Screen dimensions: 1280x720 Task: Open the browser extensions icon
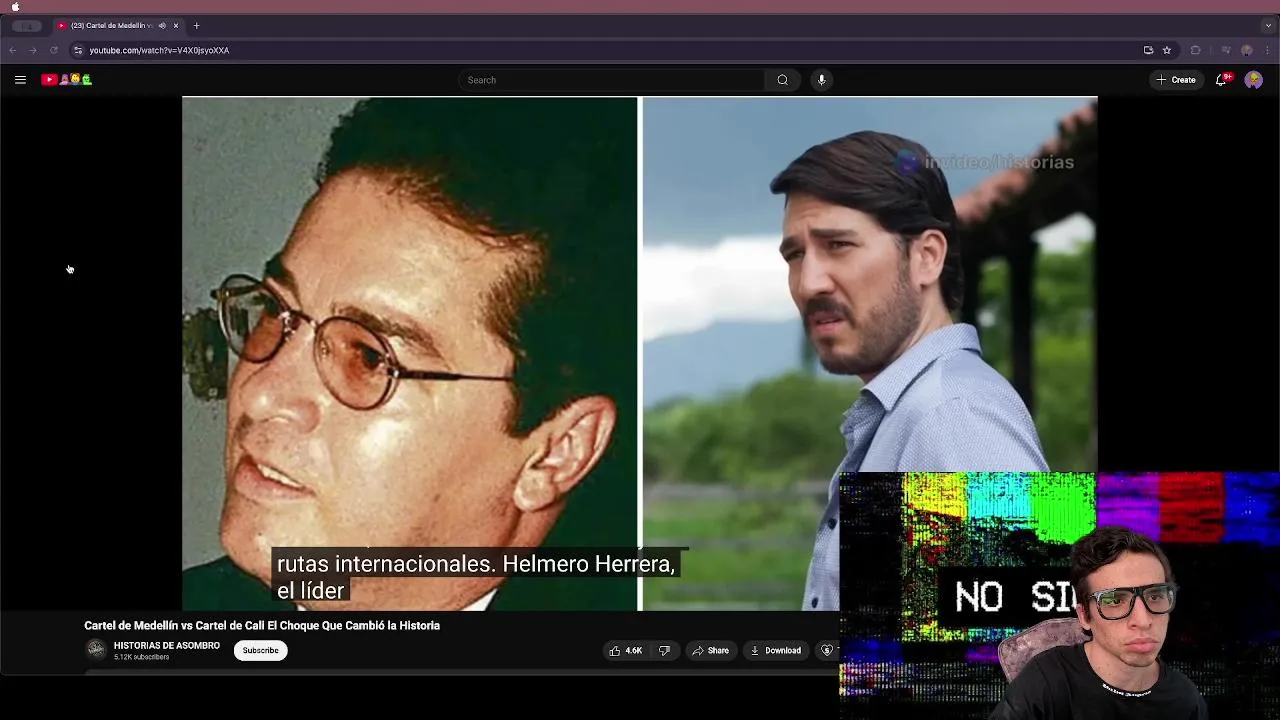pyautogui.click(x=1196, y=50)
